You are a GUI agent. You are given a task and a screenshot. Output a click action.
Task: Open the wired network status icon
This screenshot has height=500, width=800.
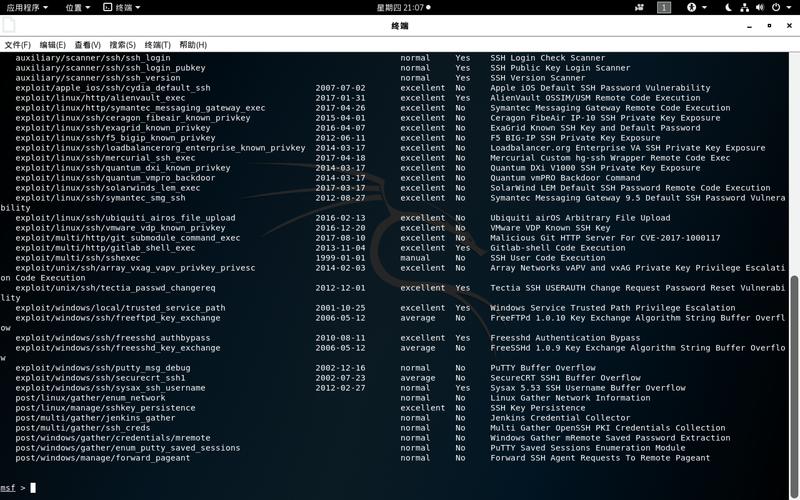pos(744,8)
